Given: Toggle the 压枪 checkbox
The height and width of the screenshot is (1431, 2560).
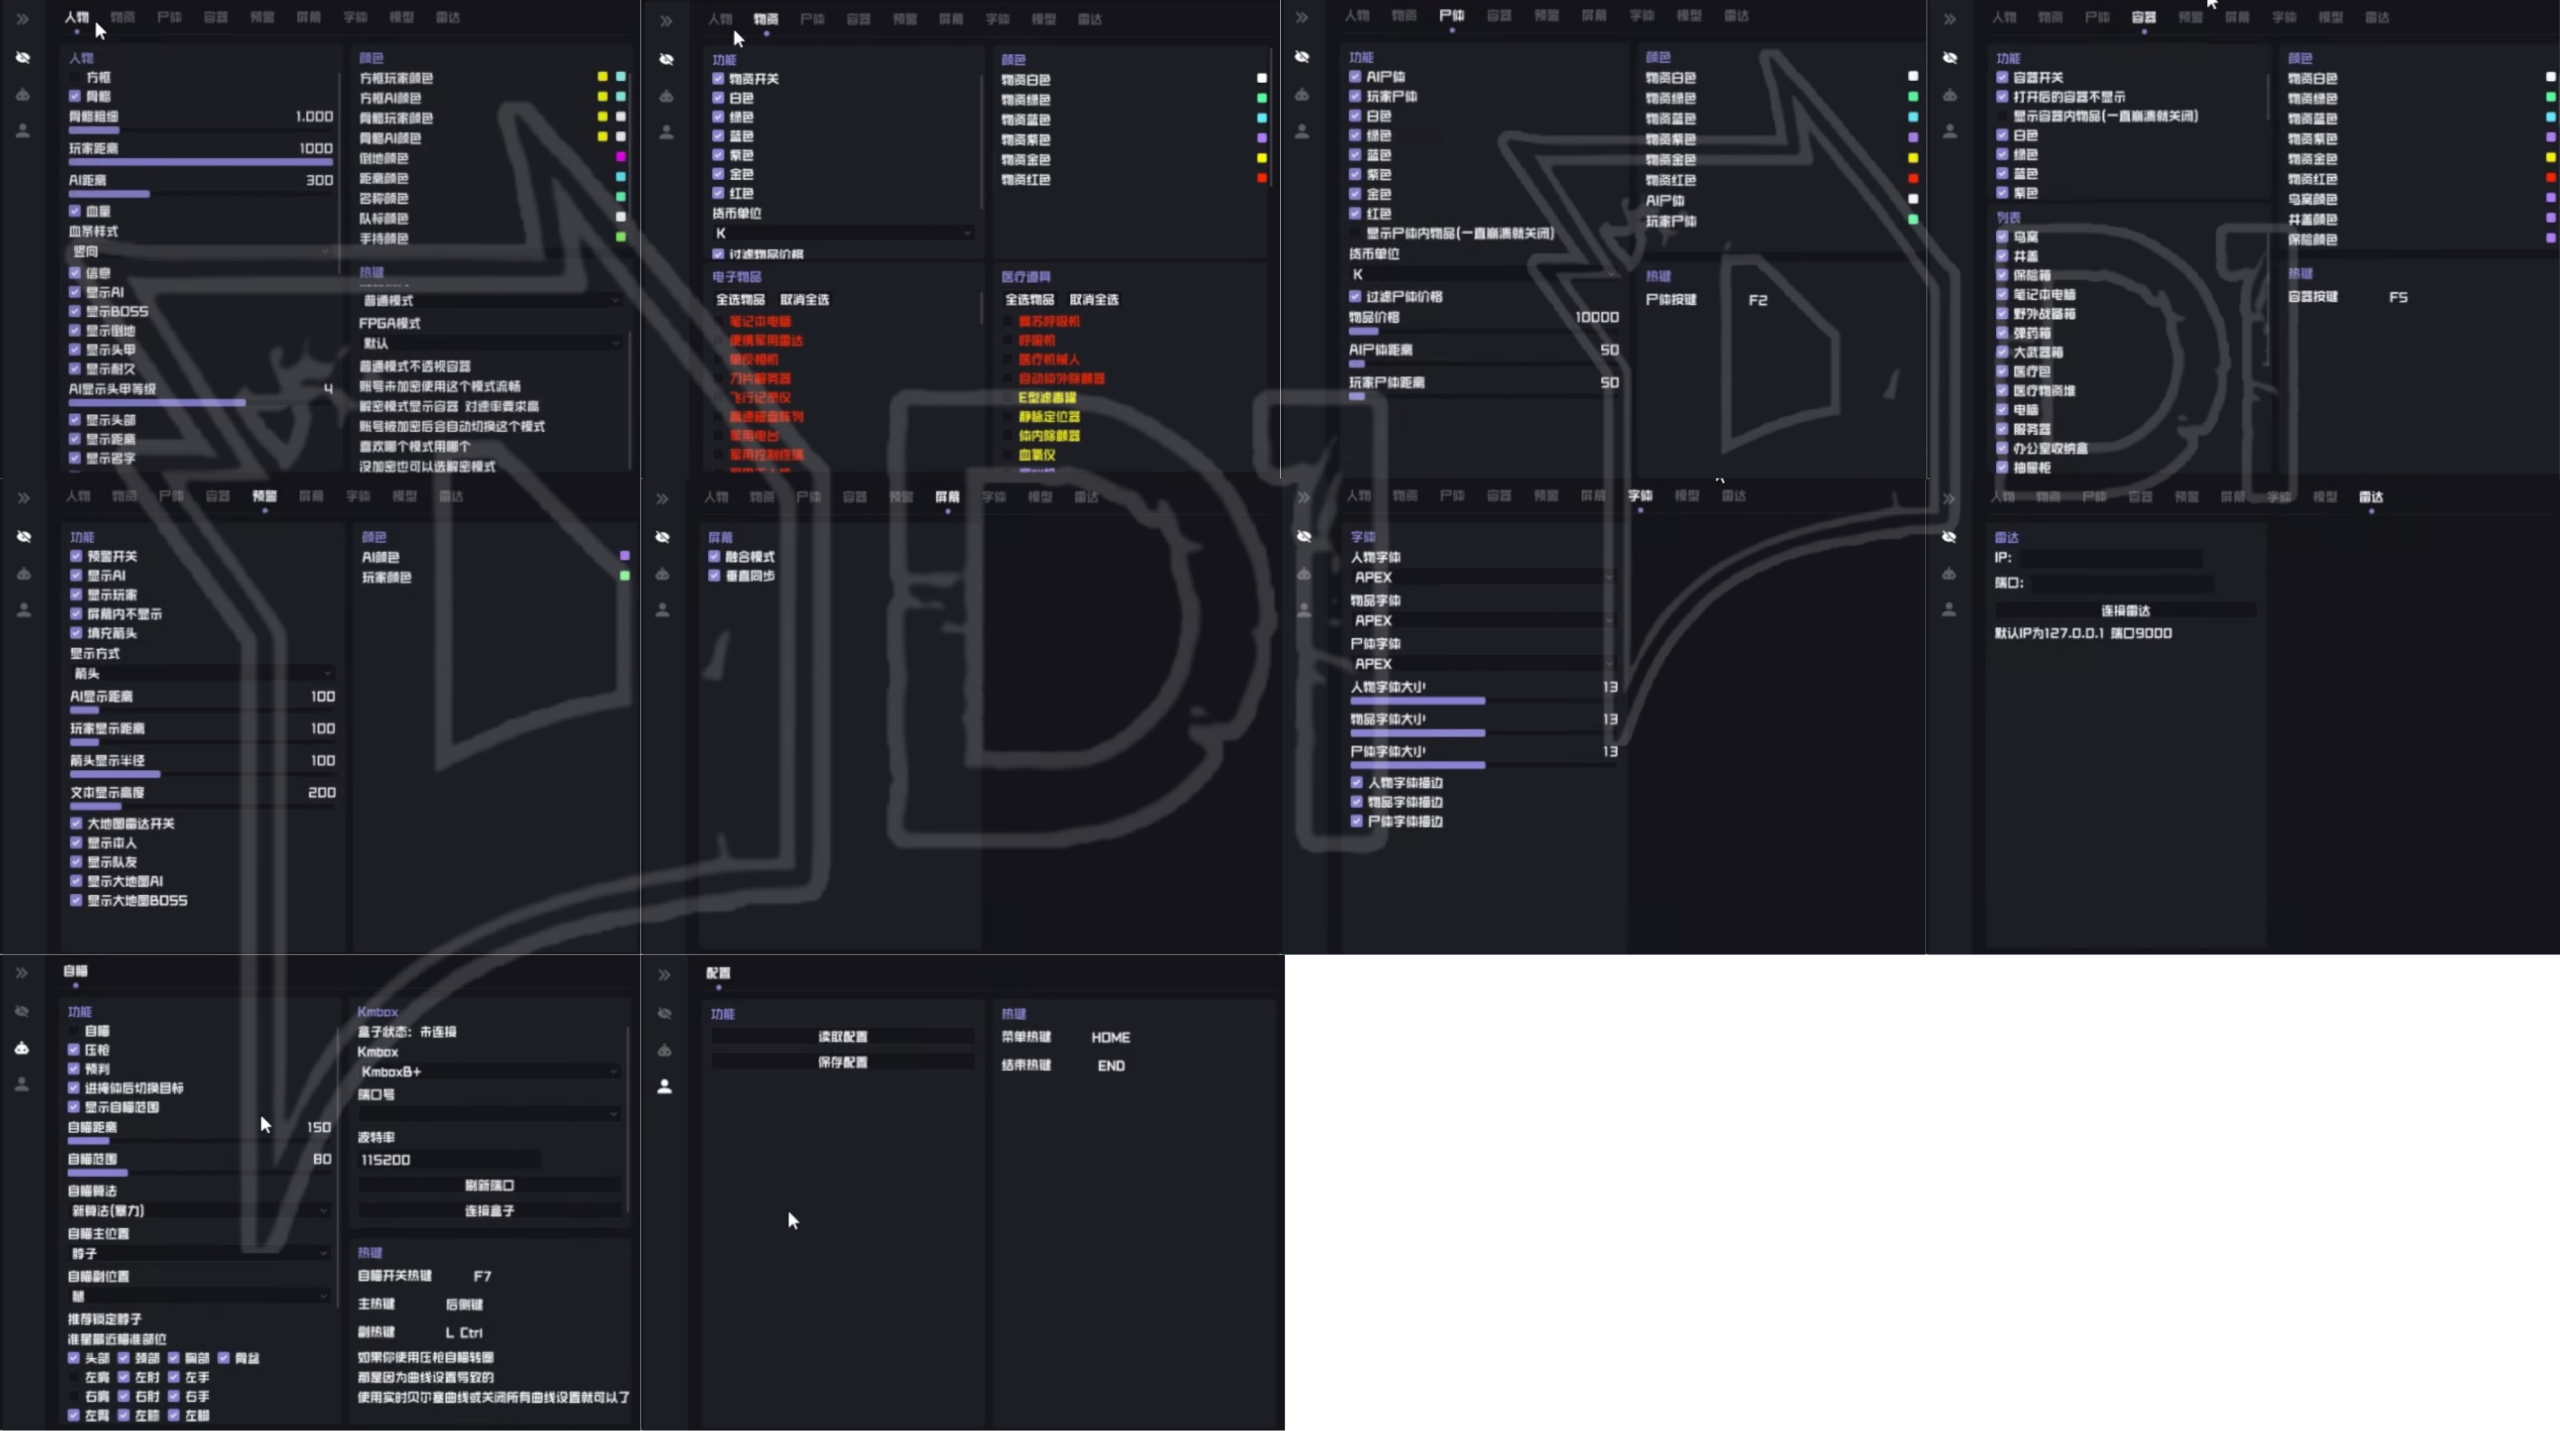Looking at the screenshot, I should click(x=74, y=1050).
